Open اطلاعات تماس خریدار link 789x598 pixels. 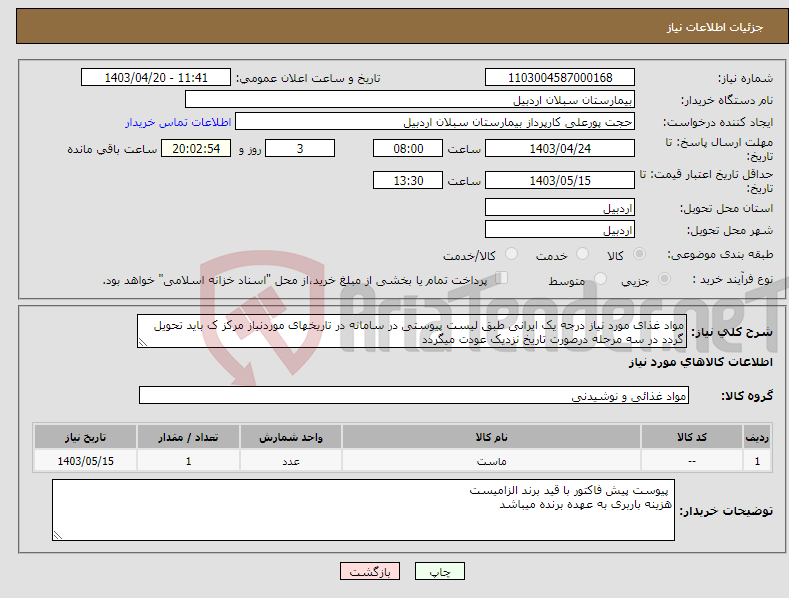click(178, 122)
